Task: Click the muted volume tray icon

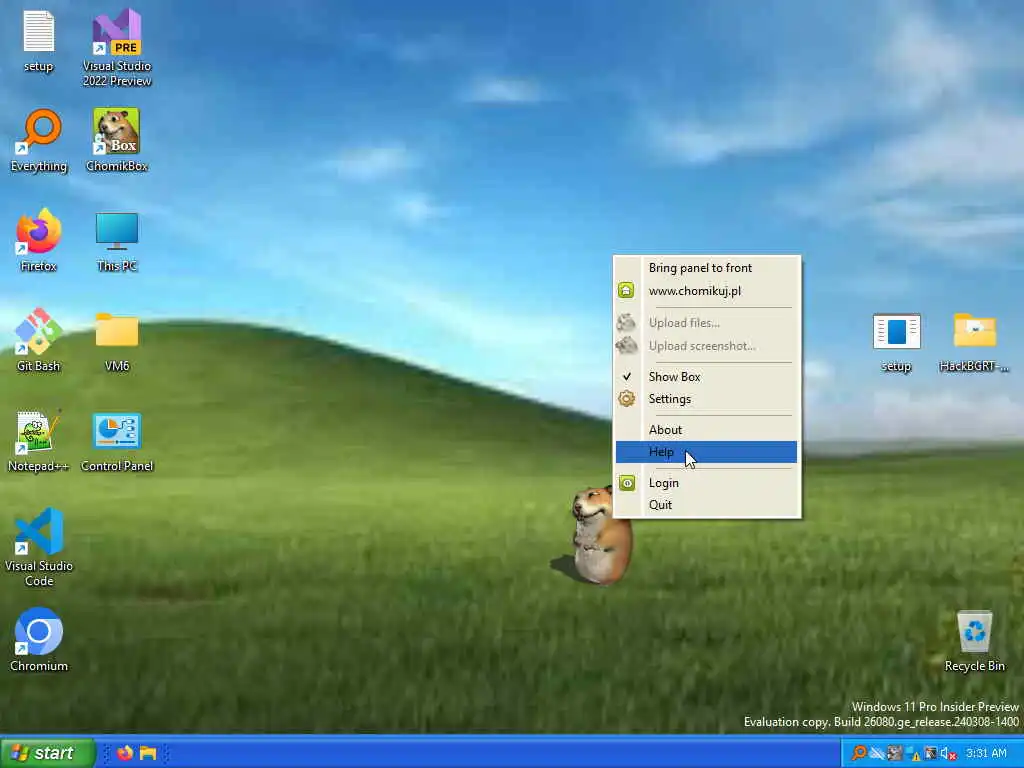Action: 949,754
